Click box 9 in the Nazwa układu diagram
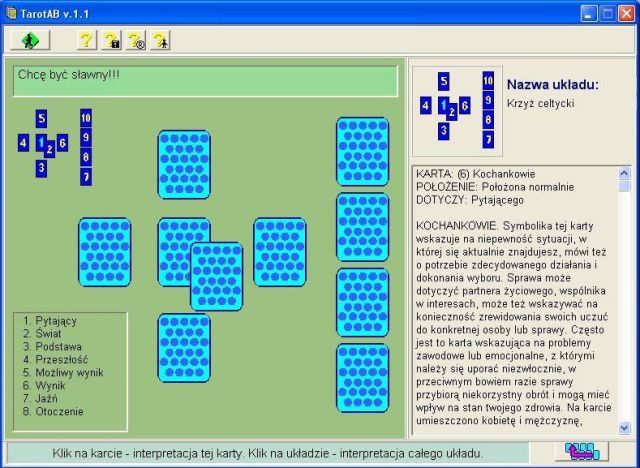Image resolution: width=640 pixels, height=468 pixels. coord(488,100)
